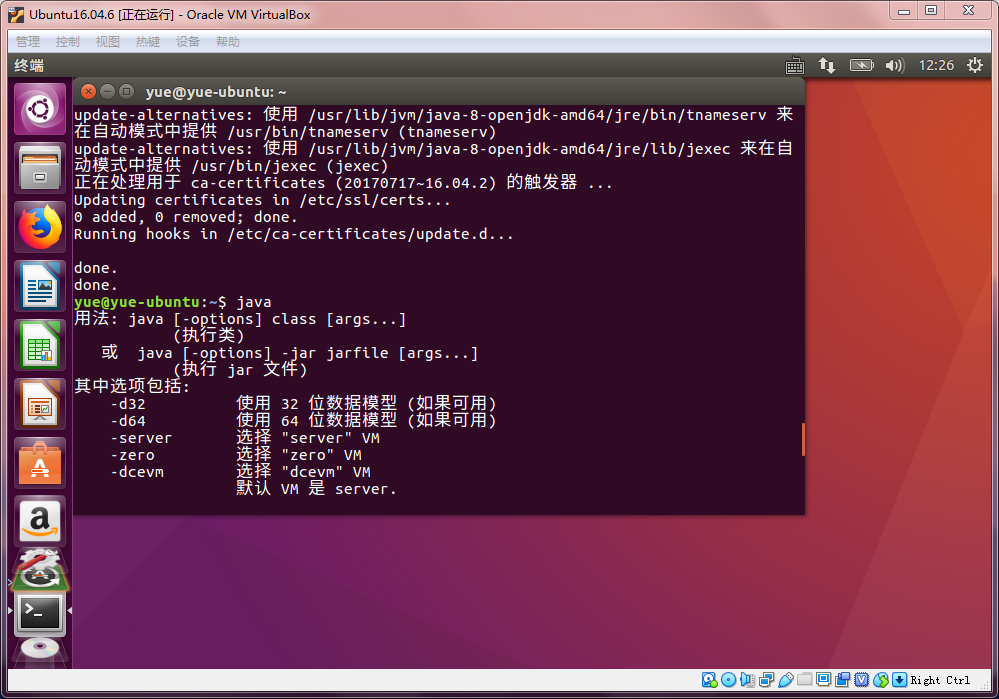Open keyboard input method indicator
The height and width of the screenshot is (699, 999).
pos(794,66)
